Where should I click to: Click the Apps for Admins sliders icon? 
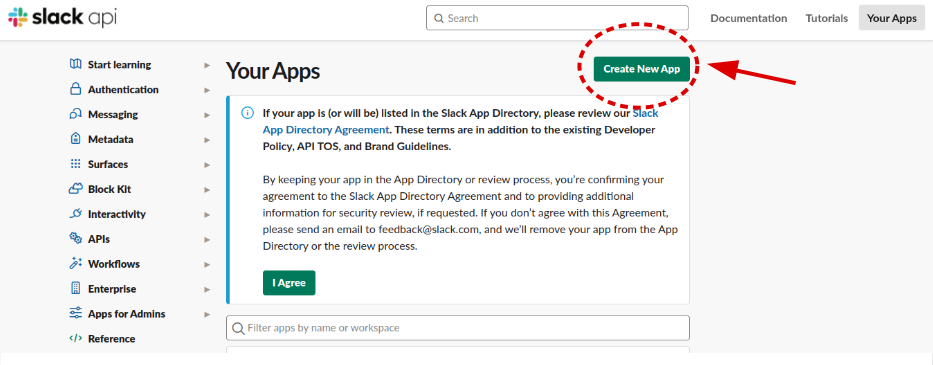click(75, 313)
